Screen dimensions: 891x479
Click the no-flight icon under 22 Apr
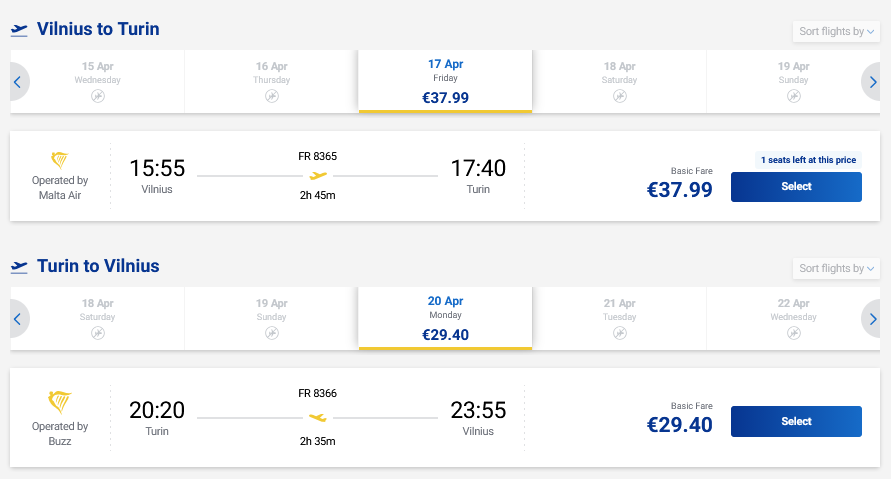point(793,333)
